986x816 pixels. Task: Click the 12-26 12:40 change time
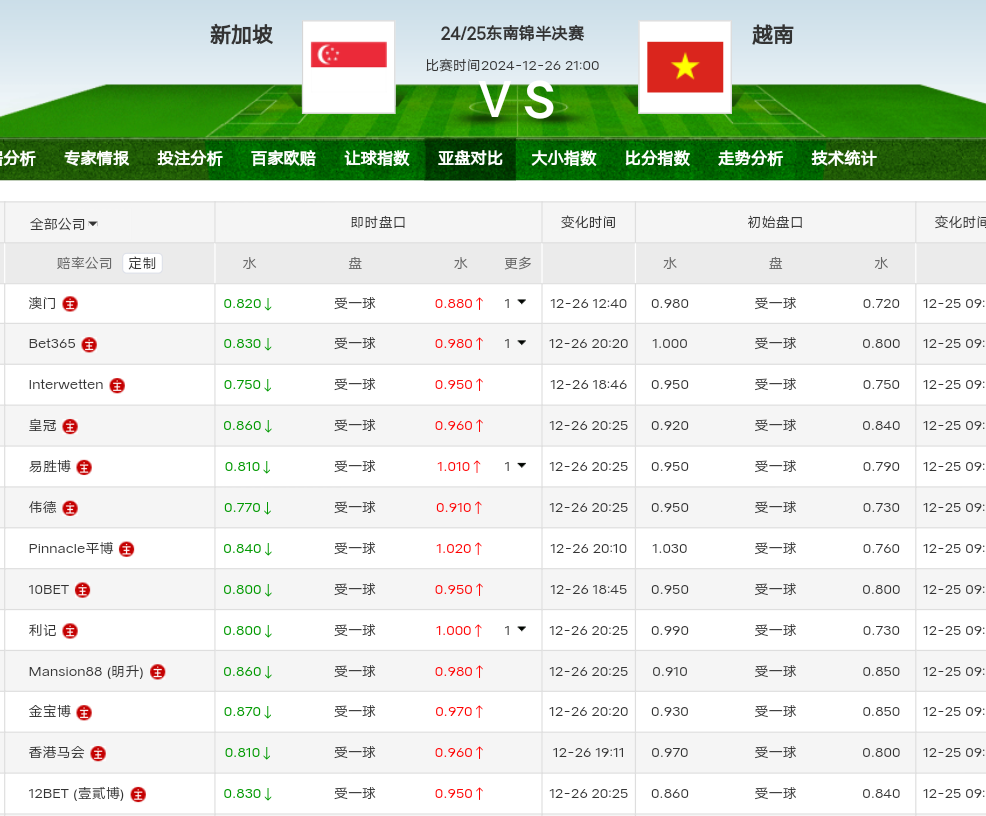(x=588, y=304)
